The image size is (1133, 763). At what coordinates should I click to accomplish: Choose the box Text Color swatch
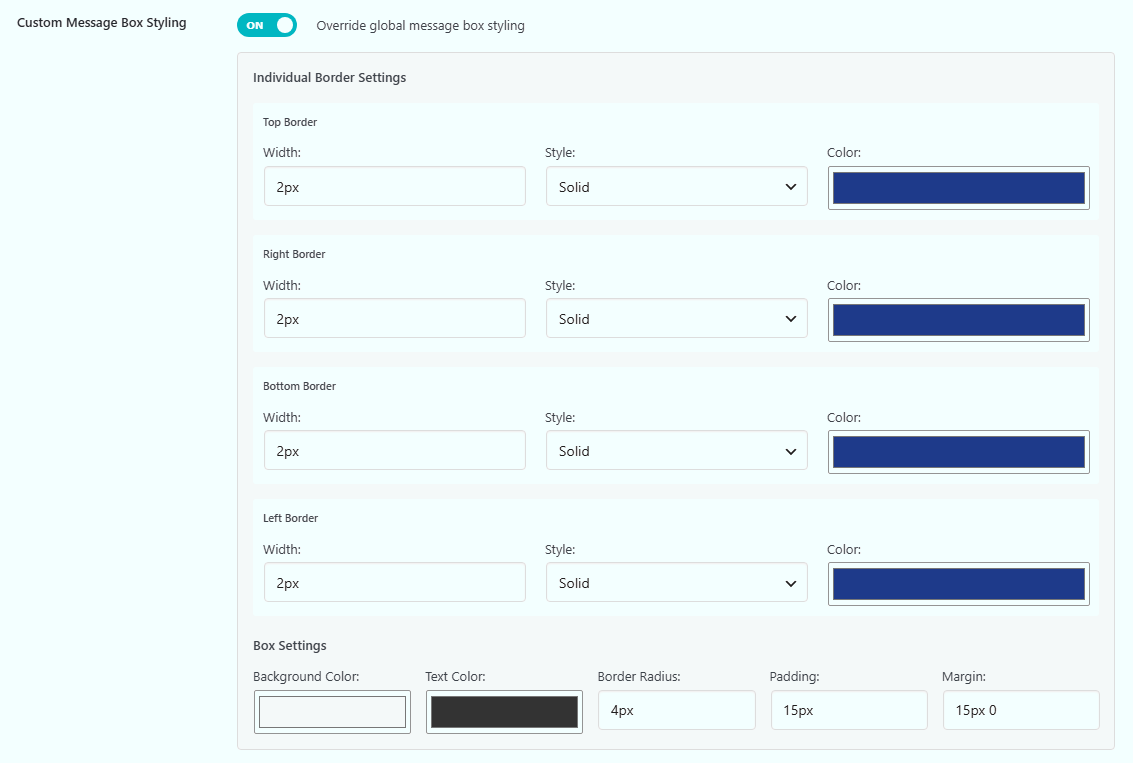(x=504, y=712)
